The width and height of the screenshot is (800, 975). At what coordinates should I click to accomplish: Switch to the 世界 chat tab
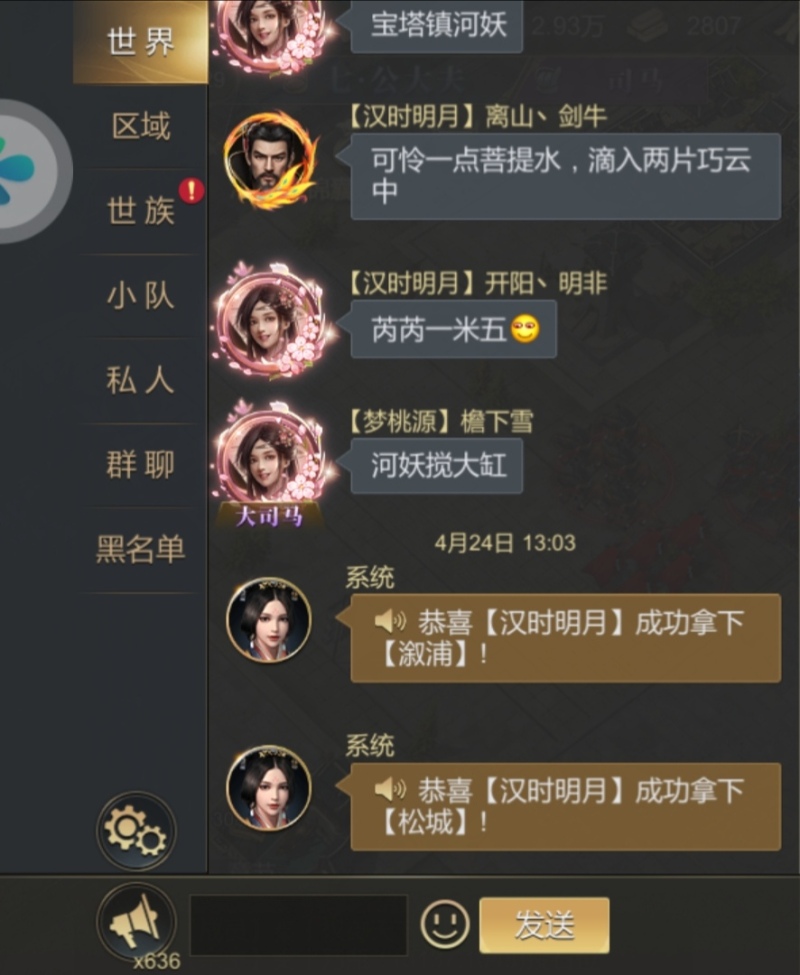[140, 42]
